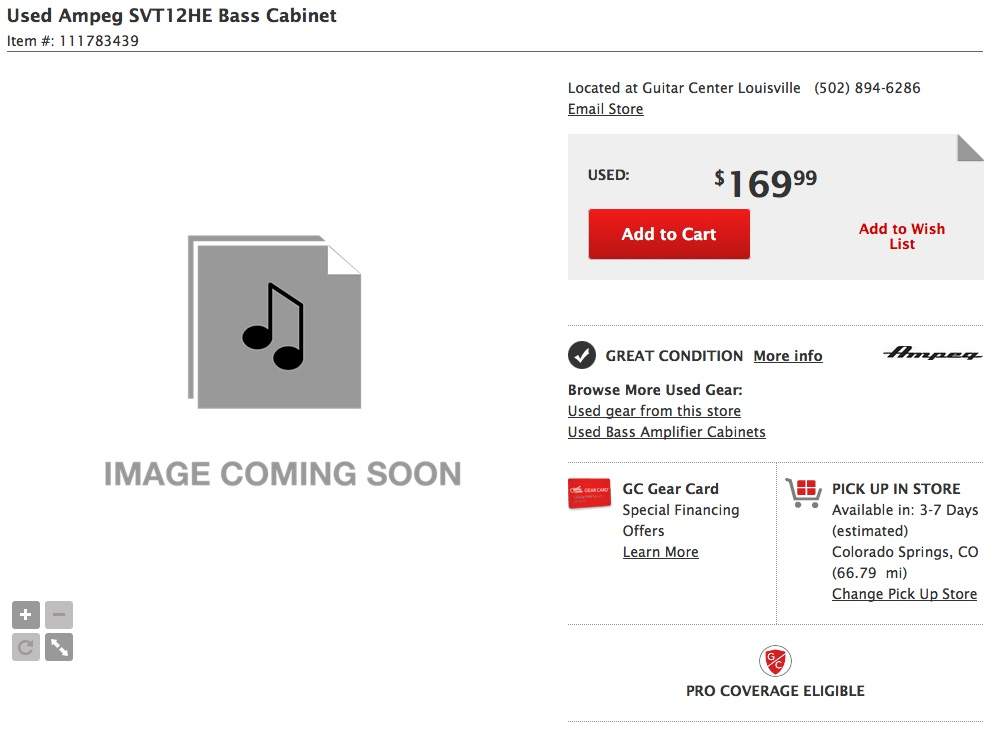
Task: Open the Used Bass Amplifier Cabinets link
Action: pyautogui.click(x=667, y=432)
